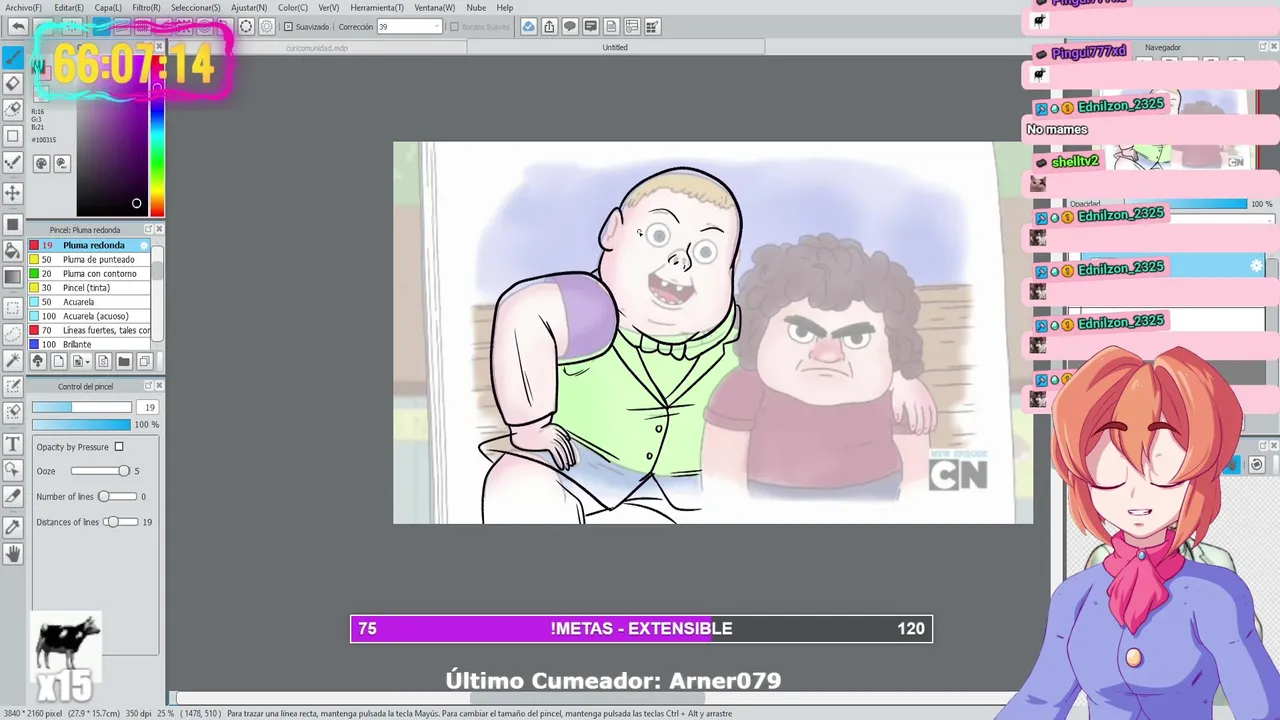
Task: Open the Editar menu
Action: click(69, 7)
